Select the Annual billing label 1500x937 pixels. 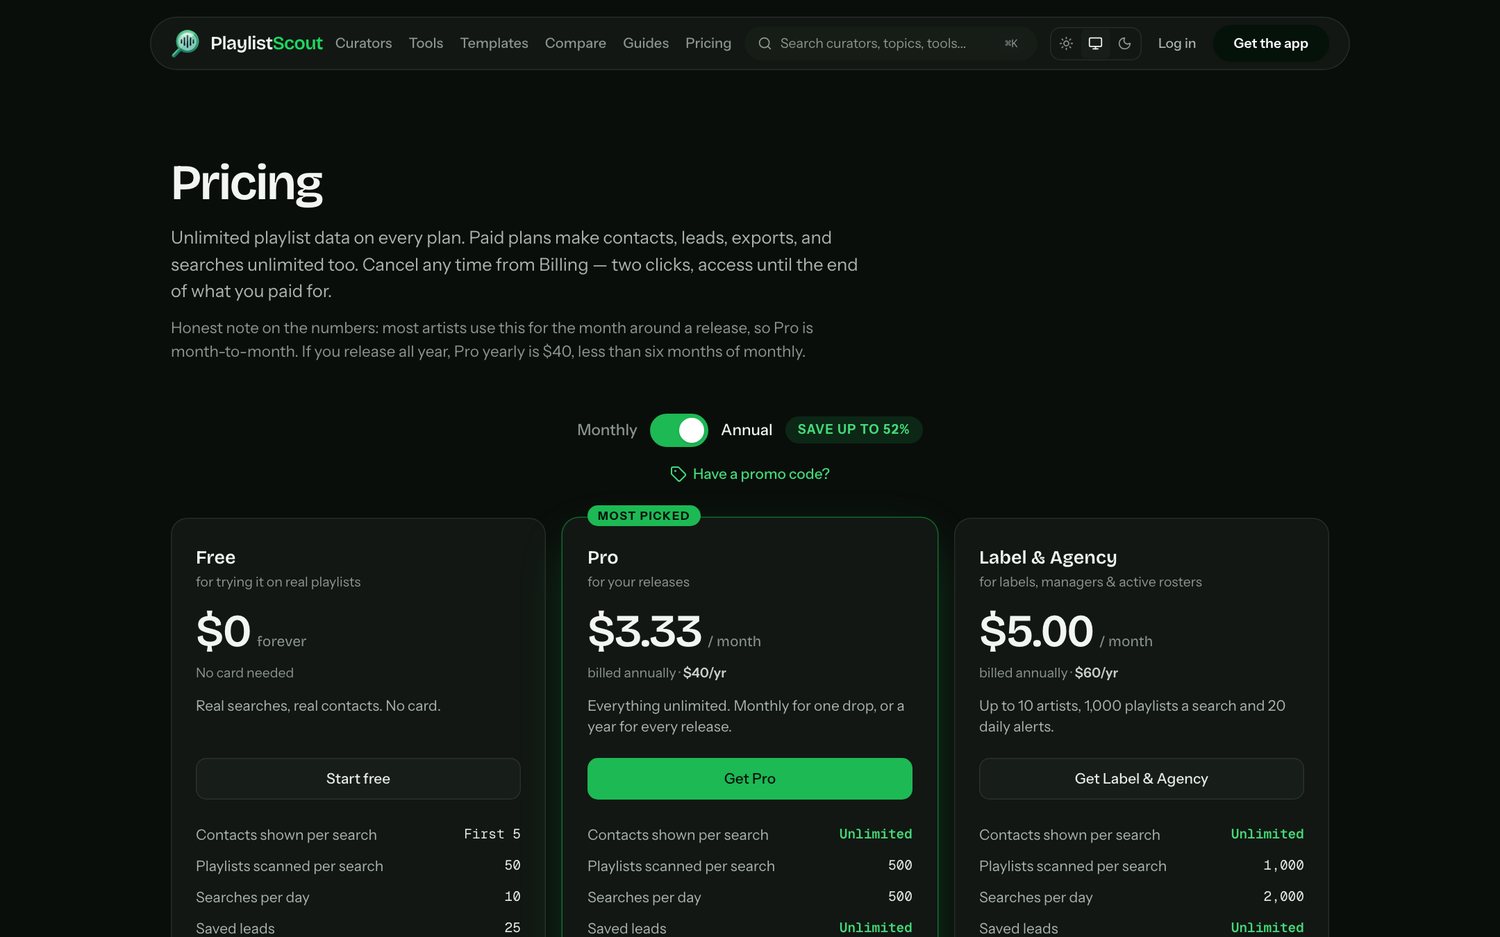(747, 430)
